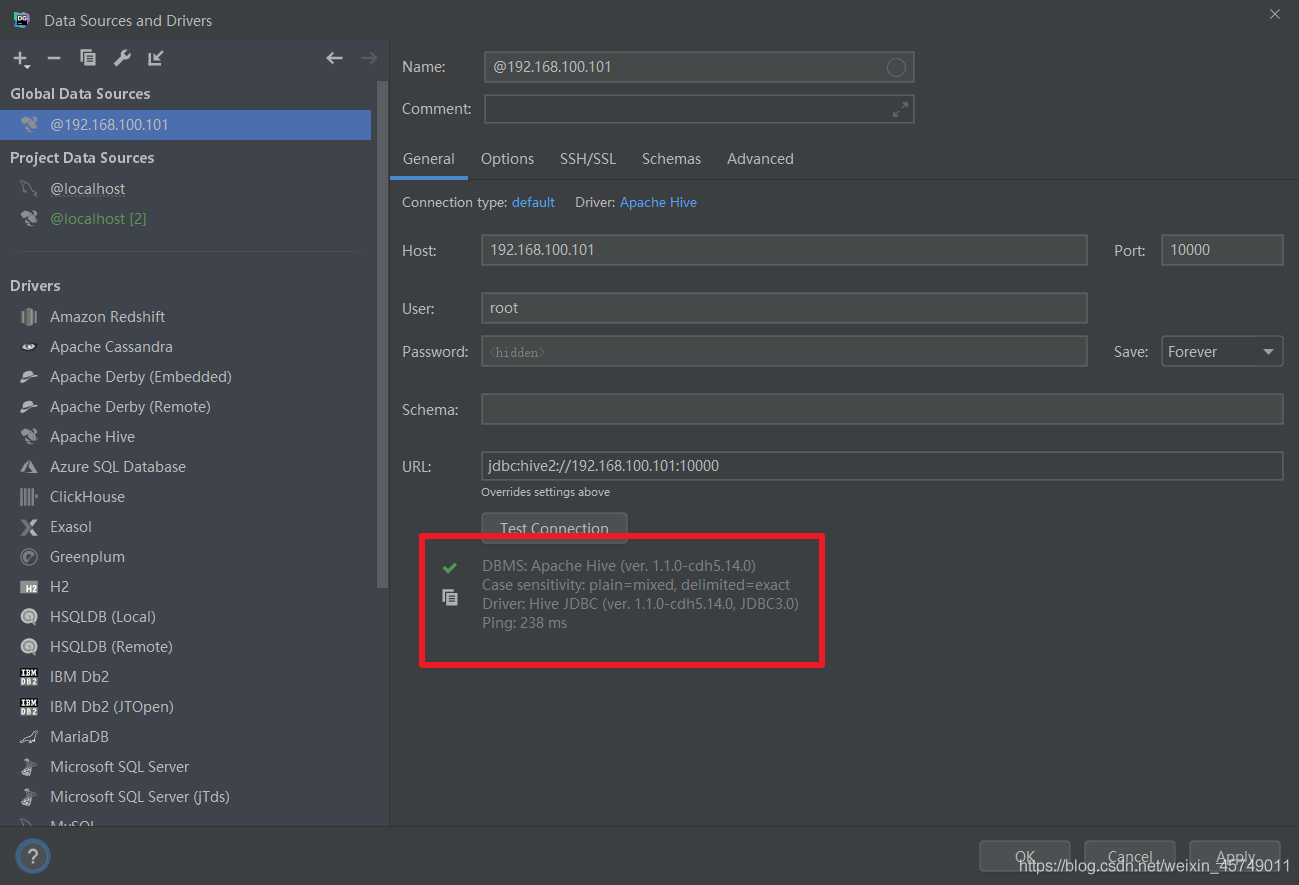Expand the Comment field with the arrows icon
This screenshot has height=885, width=1299.
pos(900,109)
